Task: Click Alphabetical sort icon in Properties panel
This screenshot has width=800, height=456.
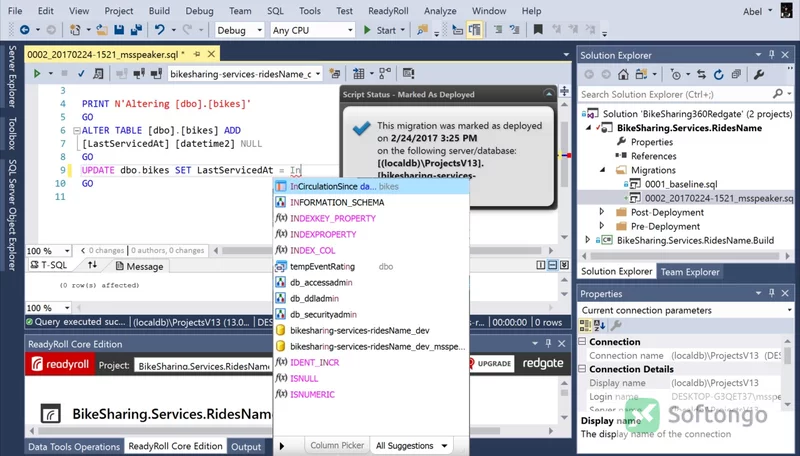Action: tap(599, 325)
